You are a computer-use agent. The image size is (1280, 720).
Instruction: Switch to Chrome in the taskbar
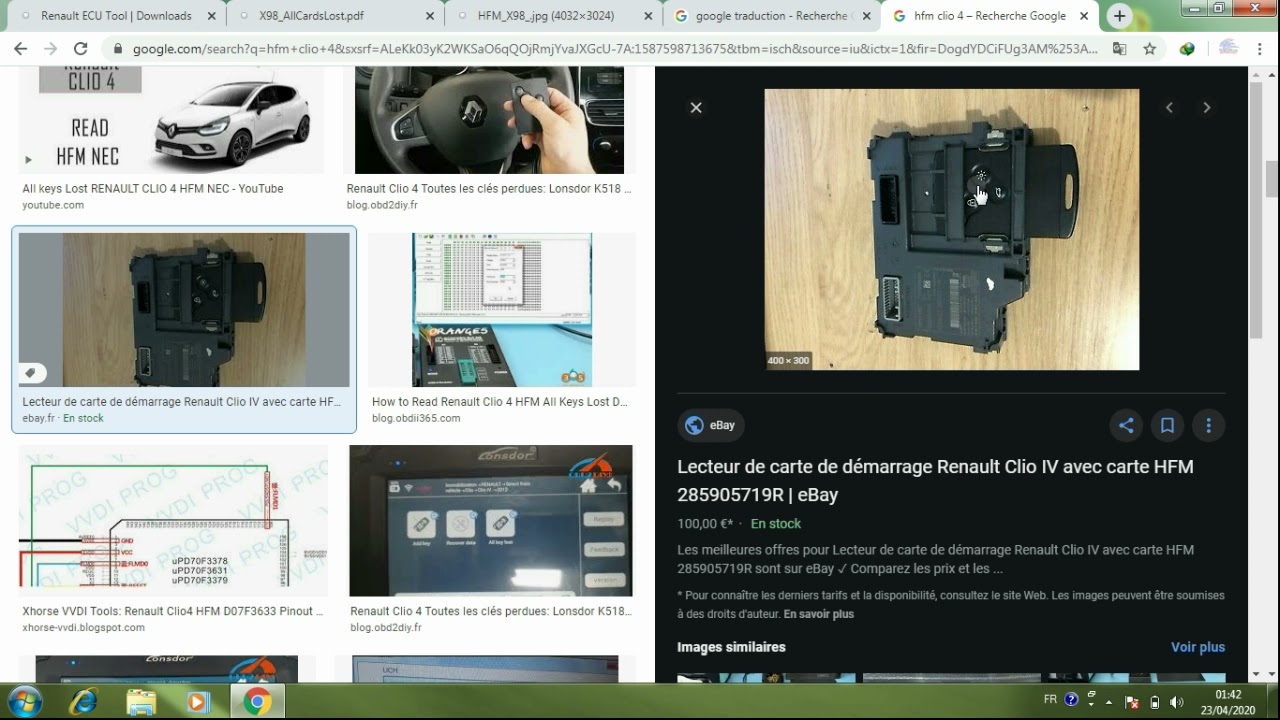pyautogui.click(x=257, y=702)
